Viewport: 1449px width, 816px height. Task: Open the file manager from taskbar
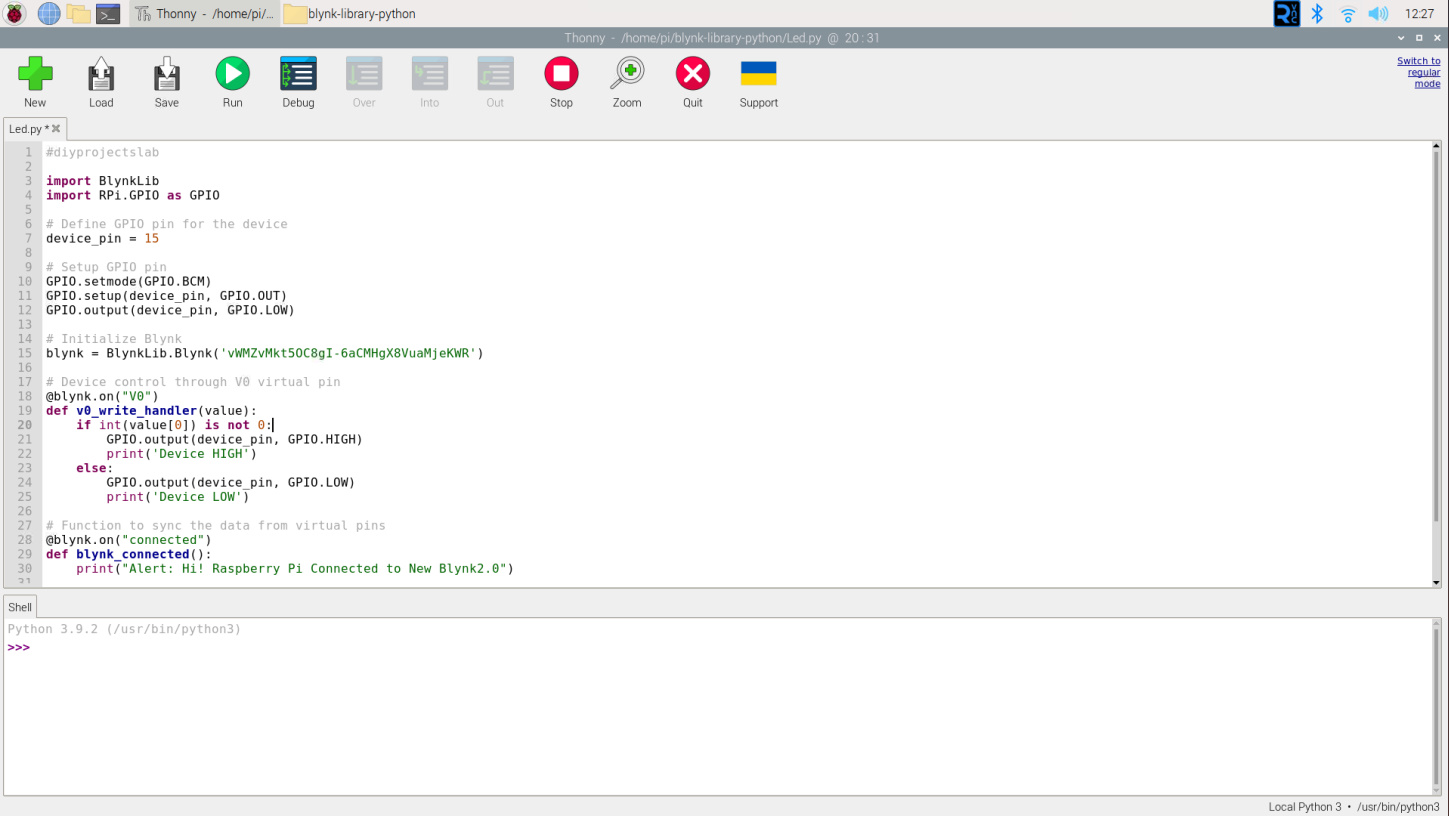pos(78,13)
